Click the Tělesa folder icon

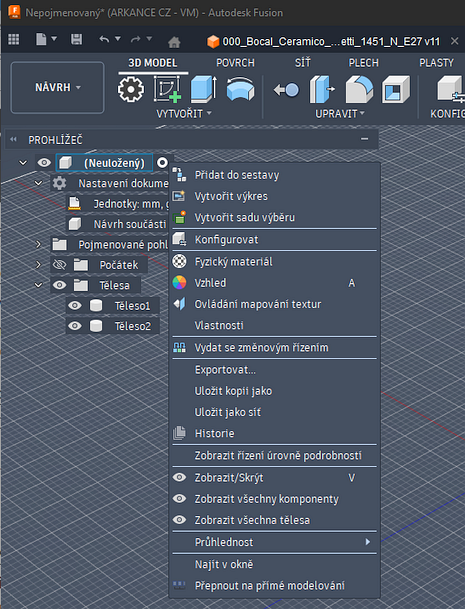81,285
